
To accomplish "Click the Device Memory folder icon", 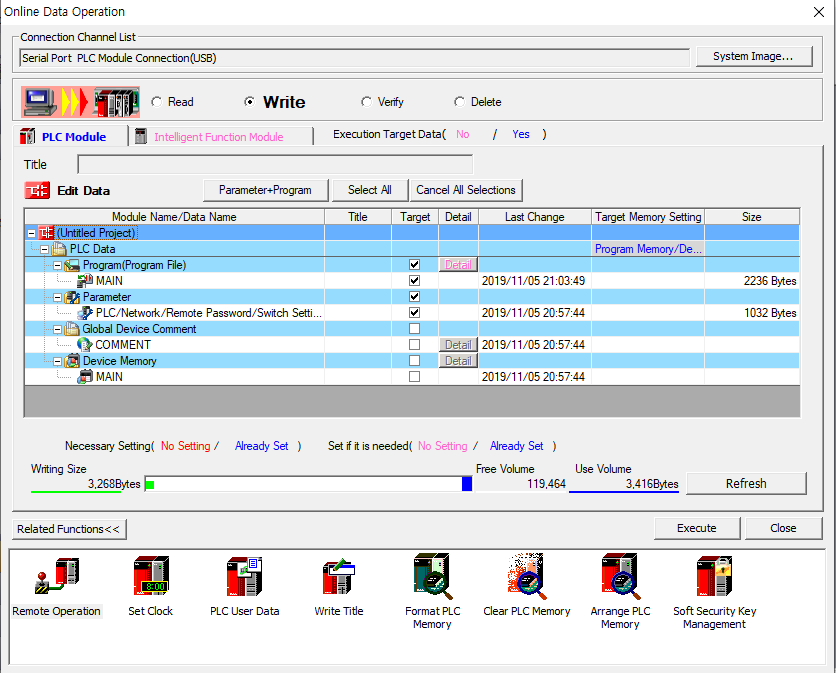I will [x=72, y=360].
